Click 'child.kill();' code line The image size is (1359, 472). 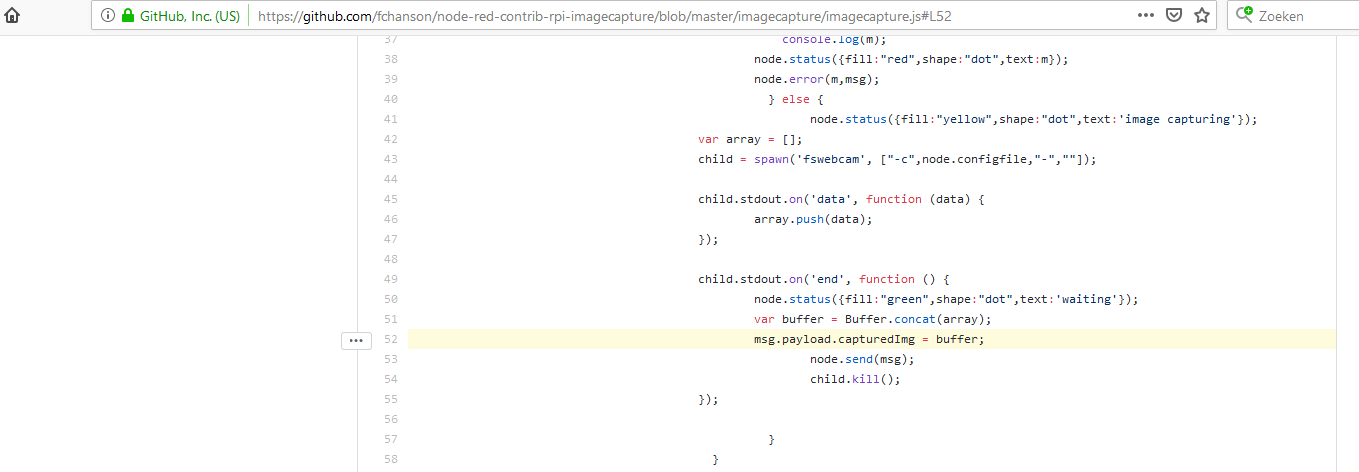(x=855, y=379)
